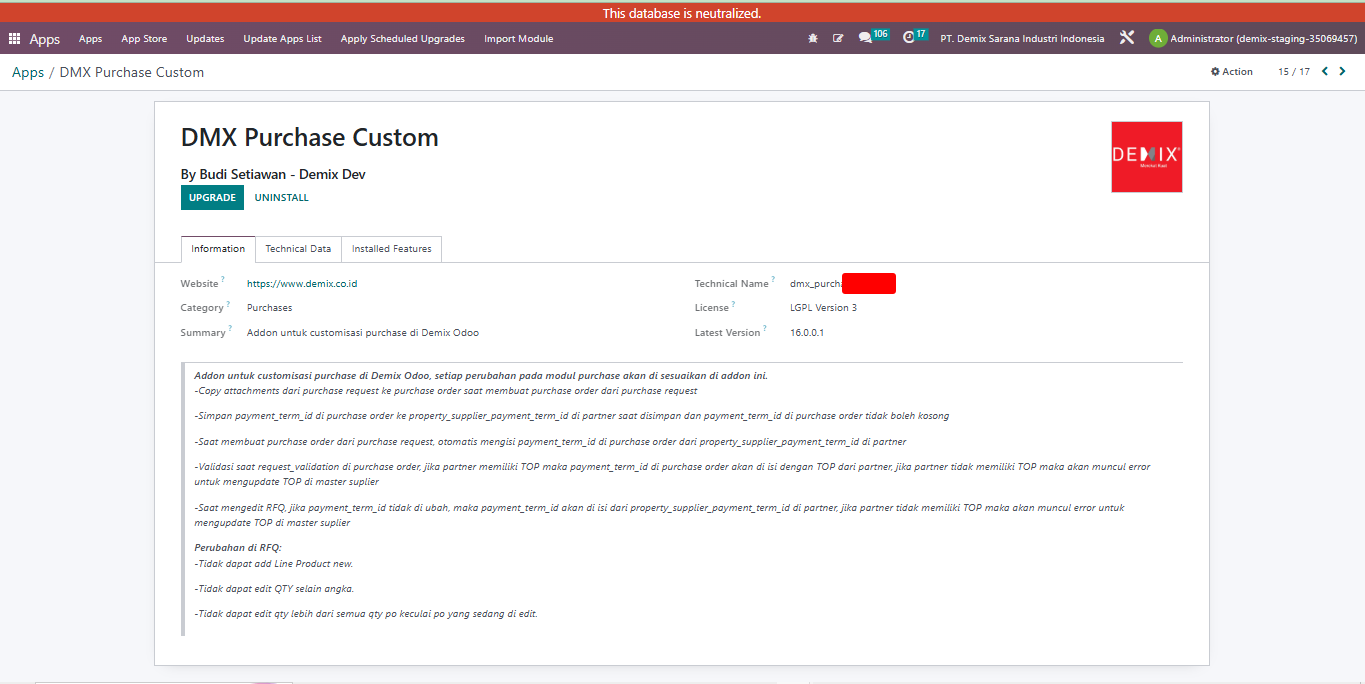
Task: Click the bug debug tools icon
Action: [813, 39]
